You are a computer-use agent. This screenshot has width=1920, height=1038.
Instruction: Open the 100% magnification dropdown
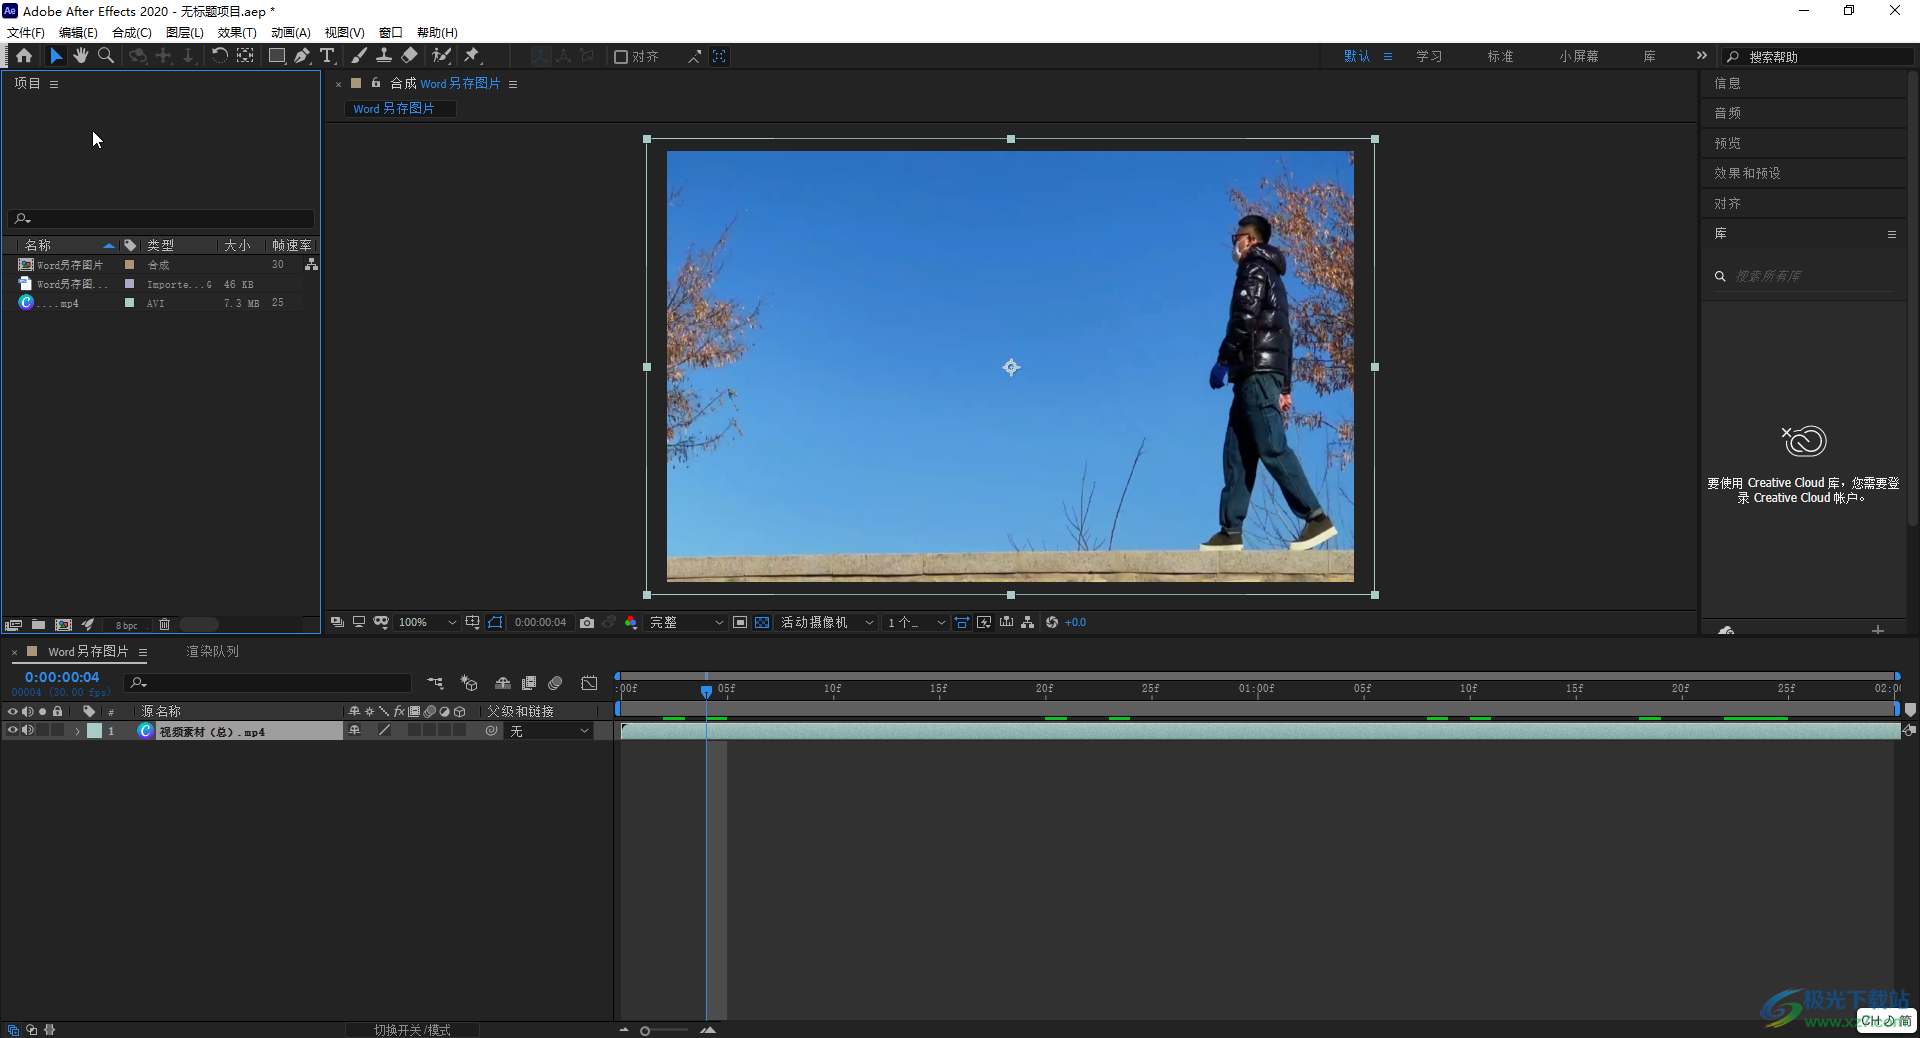[427, 622]
